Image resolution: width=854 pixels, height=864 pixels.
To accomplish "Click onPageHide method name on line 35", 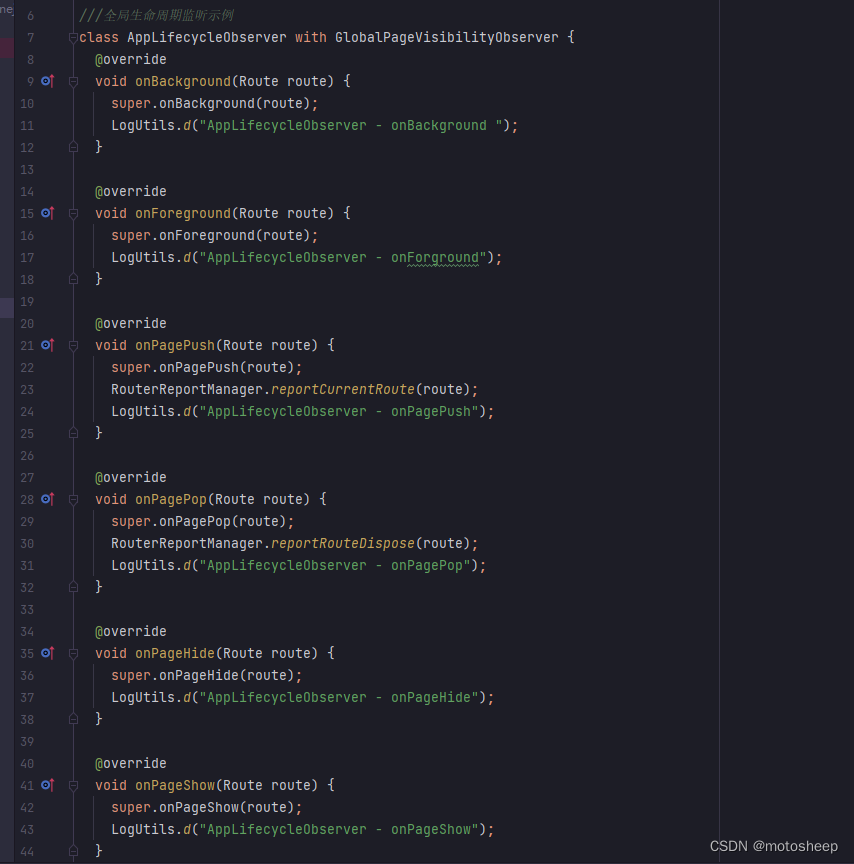I will pyautogui.click(x=175, y=654).
